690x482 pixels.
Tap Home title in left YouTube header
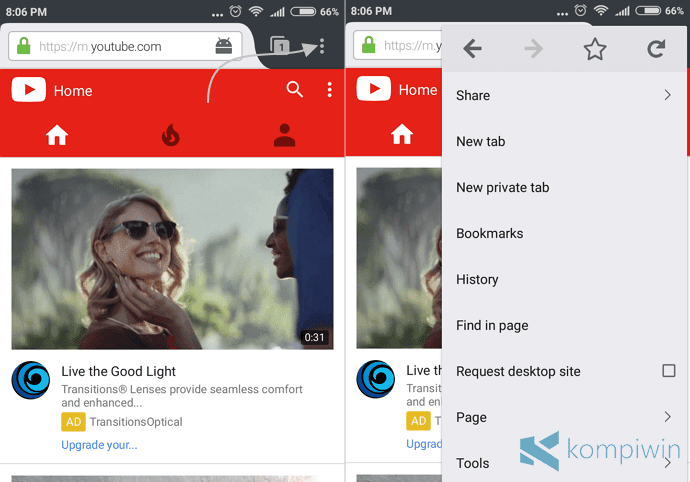click(x=73, y=91)
